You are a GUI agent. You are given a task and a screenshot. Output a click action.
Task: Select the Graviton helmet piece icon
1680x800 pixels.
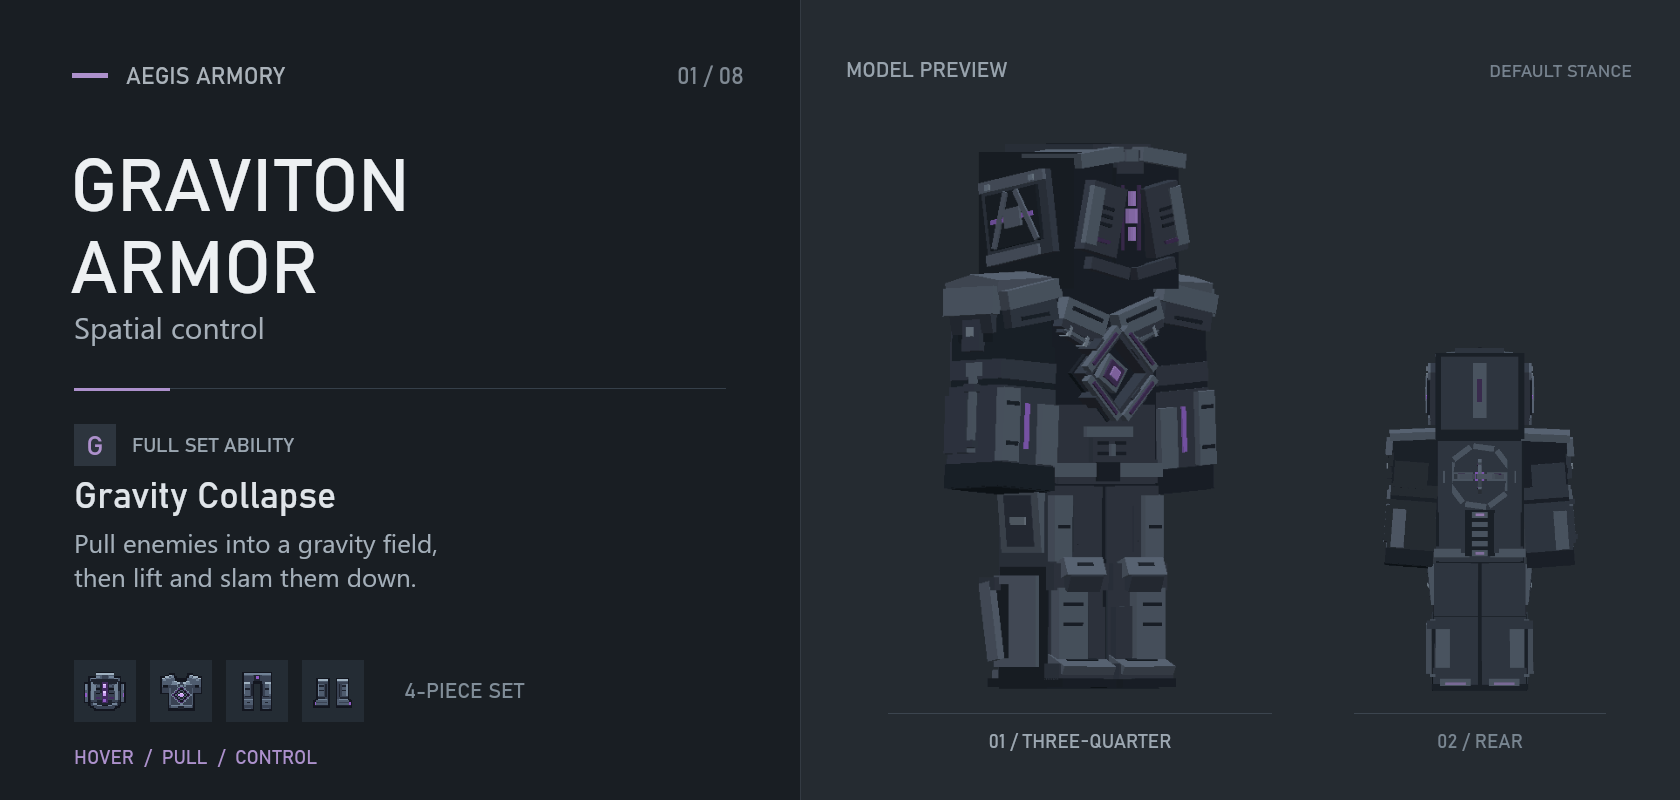[105, 691]
